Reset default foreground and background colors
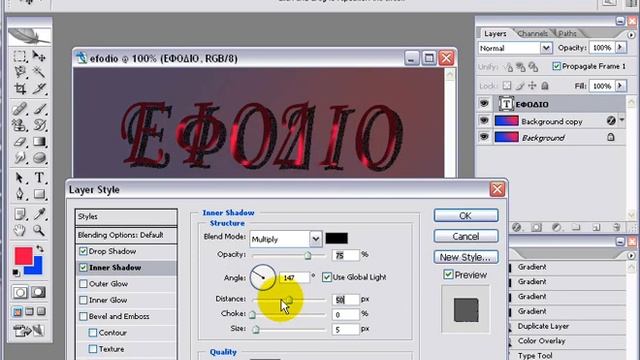Image resolution: width=640 pixels, height=360 pixels. [x=16, y=272]
